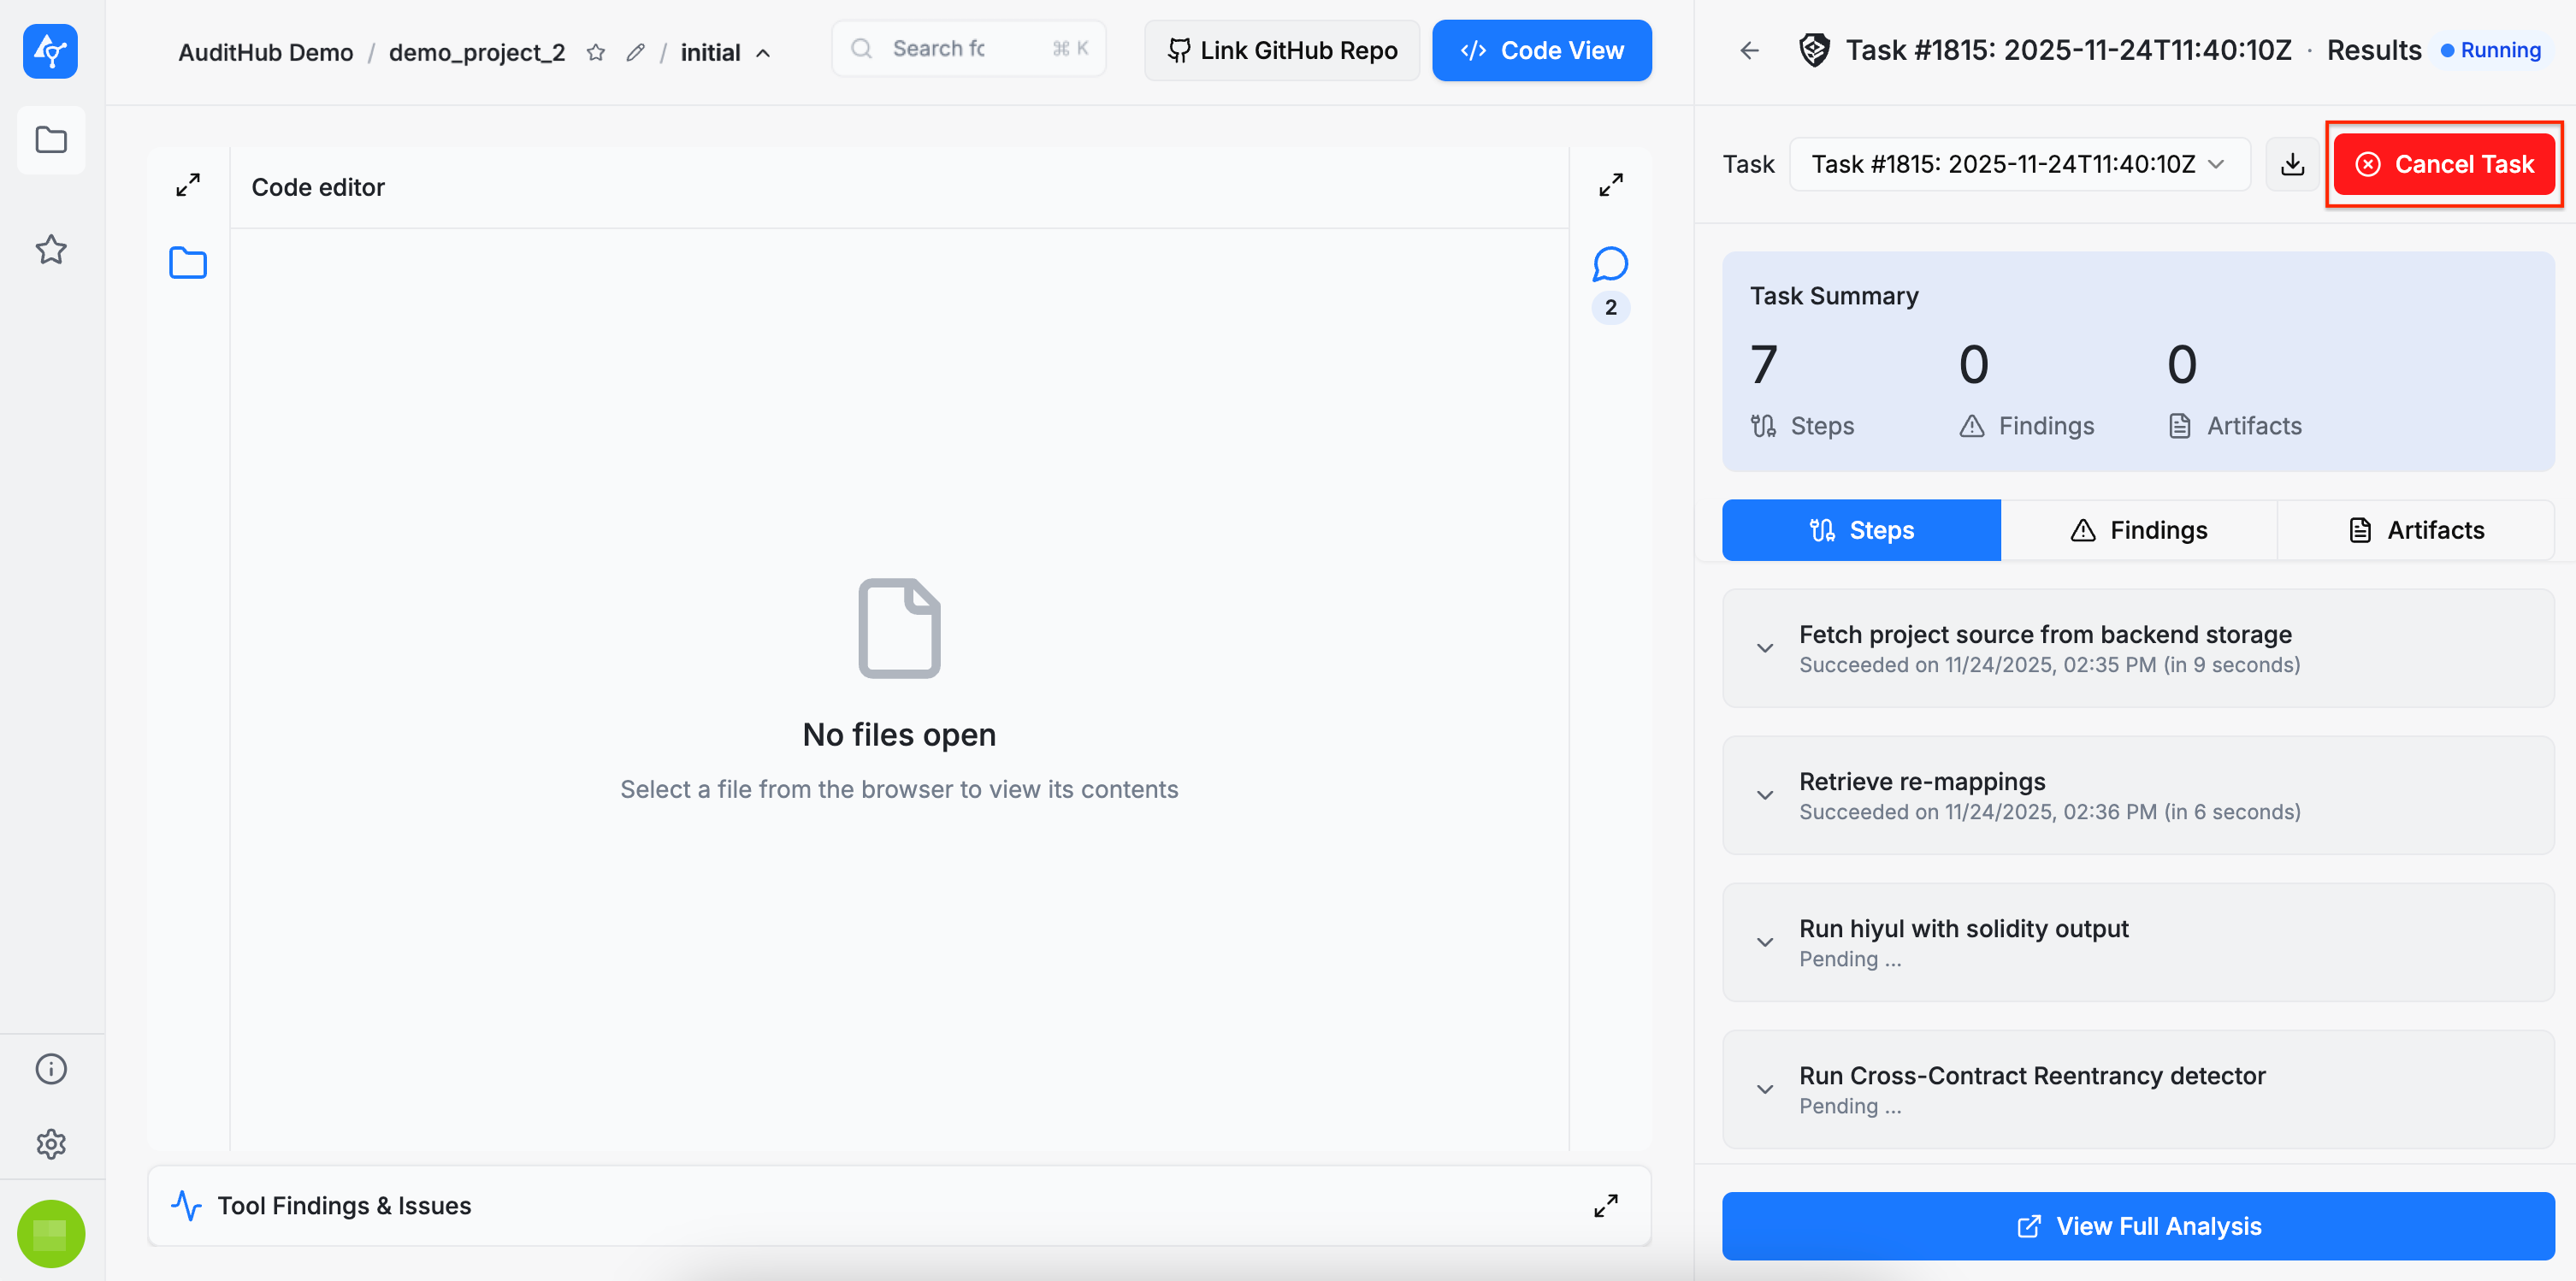Switch to the Findings tab
This screenshot has width=2576, height=1281.
2138,530
